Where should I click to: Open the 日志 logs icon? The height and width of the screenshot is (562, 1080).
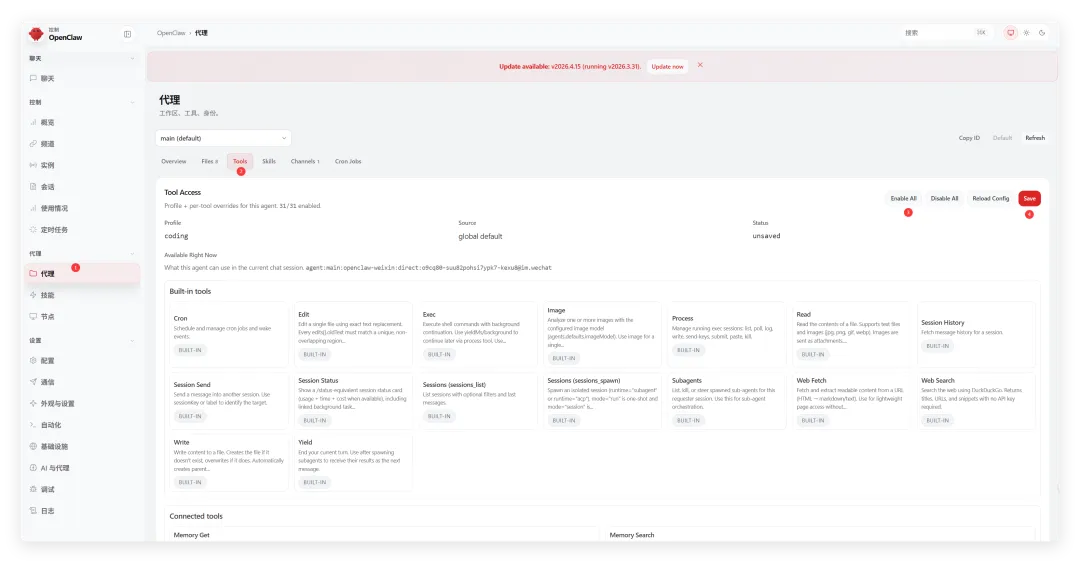click(33, 510)
